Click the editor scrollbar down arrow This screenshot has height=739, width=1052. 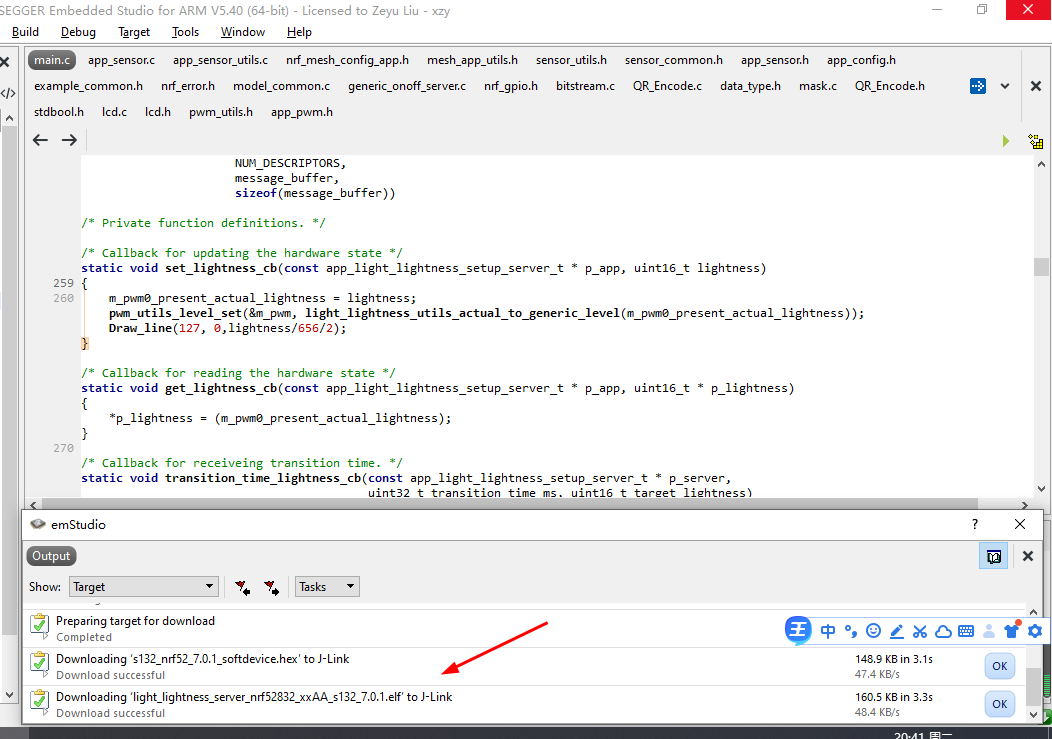(1041, 489)
